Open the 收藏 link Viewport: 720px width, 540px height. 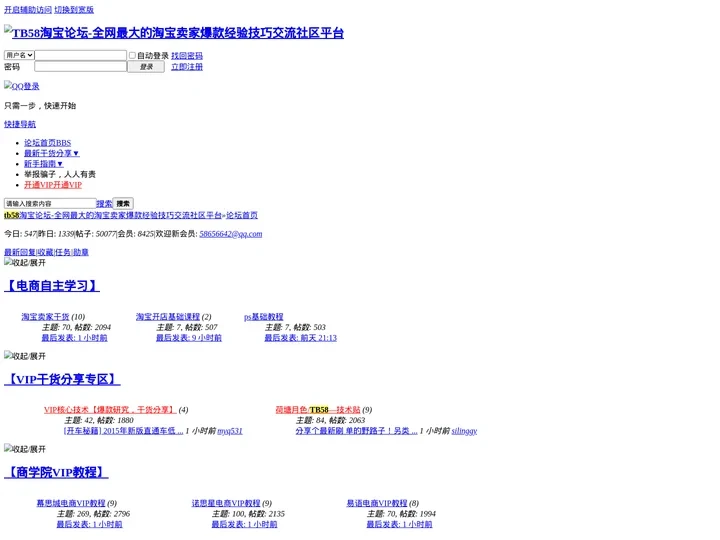45,253
